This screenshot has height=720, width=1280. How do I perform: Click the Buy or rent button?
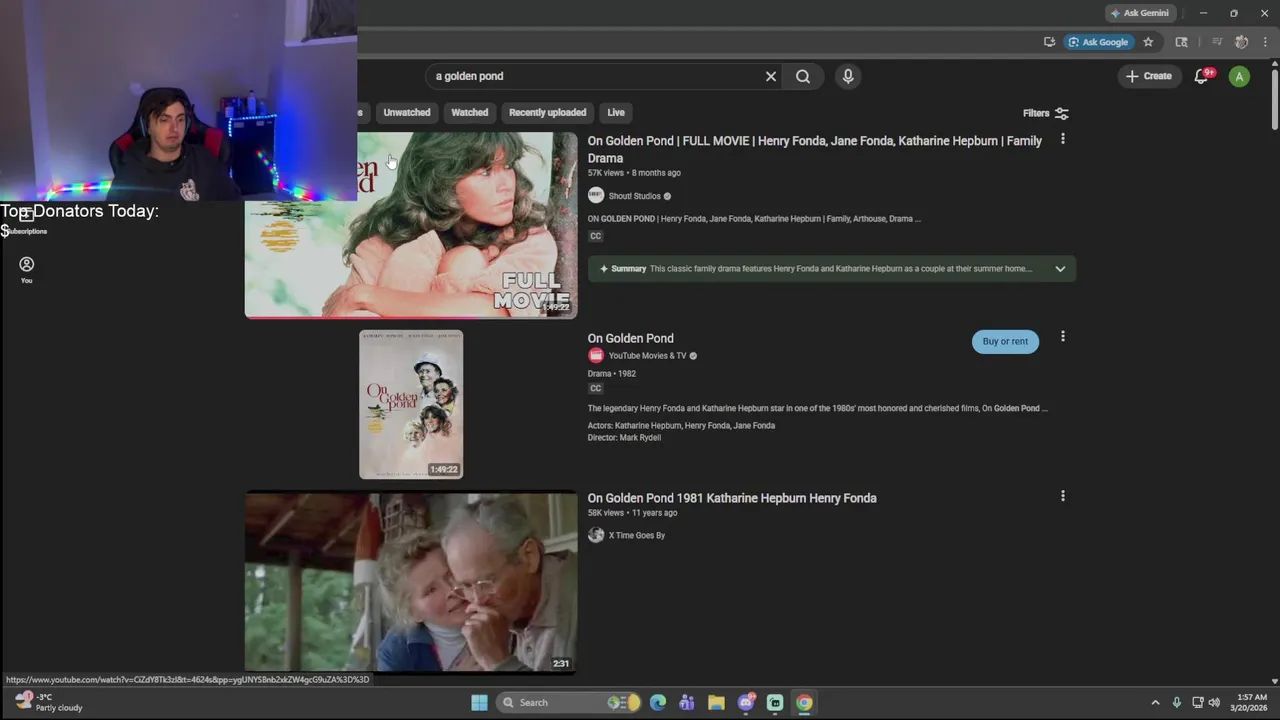[1005, 341]
